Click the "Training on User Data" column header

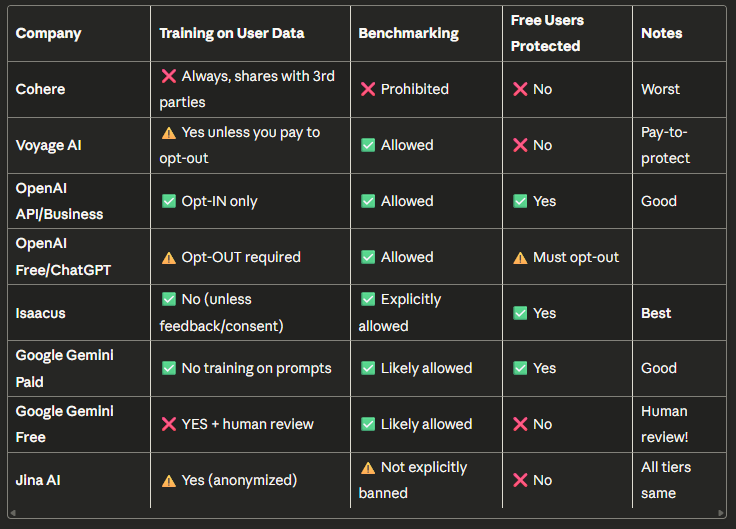click(x=231, y=33)
